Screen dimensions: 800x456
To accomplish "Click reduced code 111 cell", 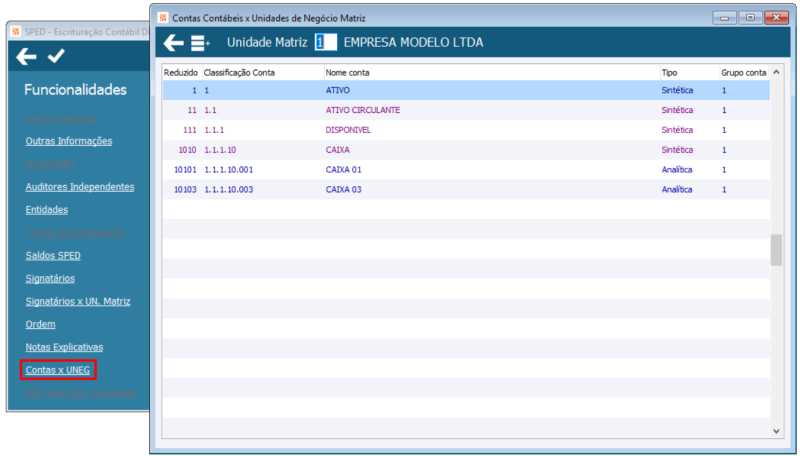I will [190, 130].
